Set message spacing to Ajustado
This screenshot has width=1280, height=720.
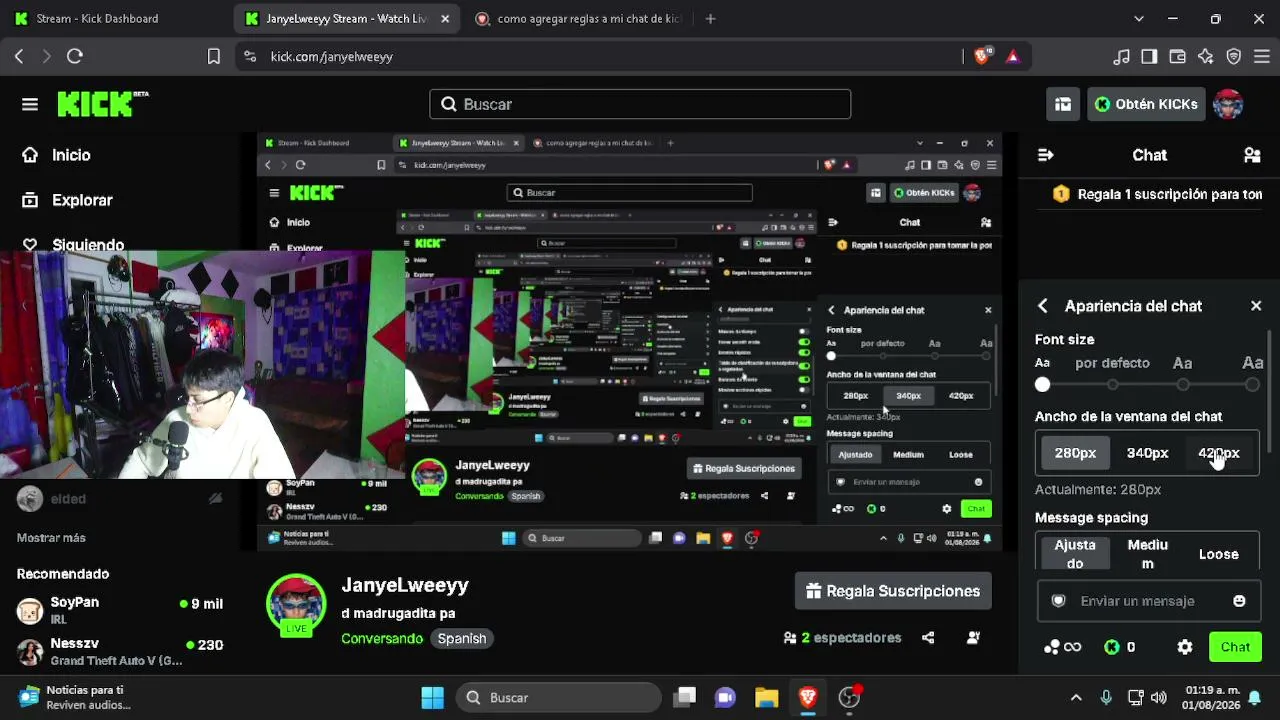(x=1075, y=554)
